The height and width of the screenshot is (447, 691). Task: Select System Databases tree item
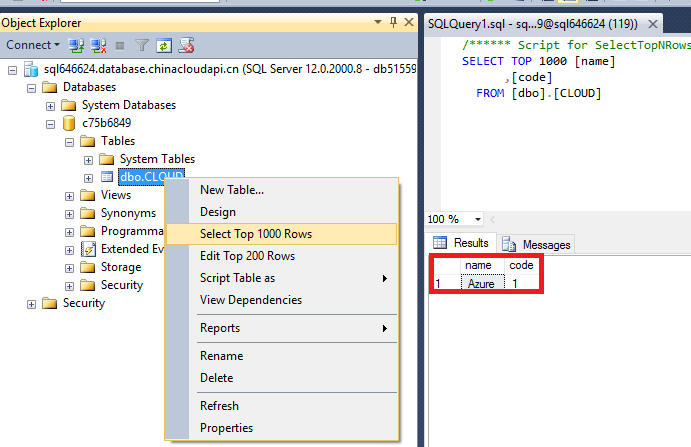[129, 105]
